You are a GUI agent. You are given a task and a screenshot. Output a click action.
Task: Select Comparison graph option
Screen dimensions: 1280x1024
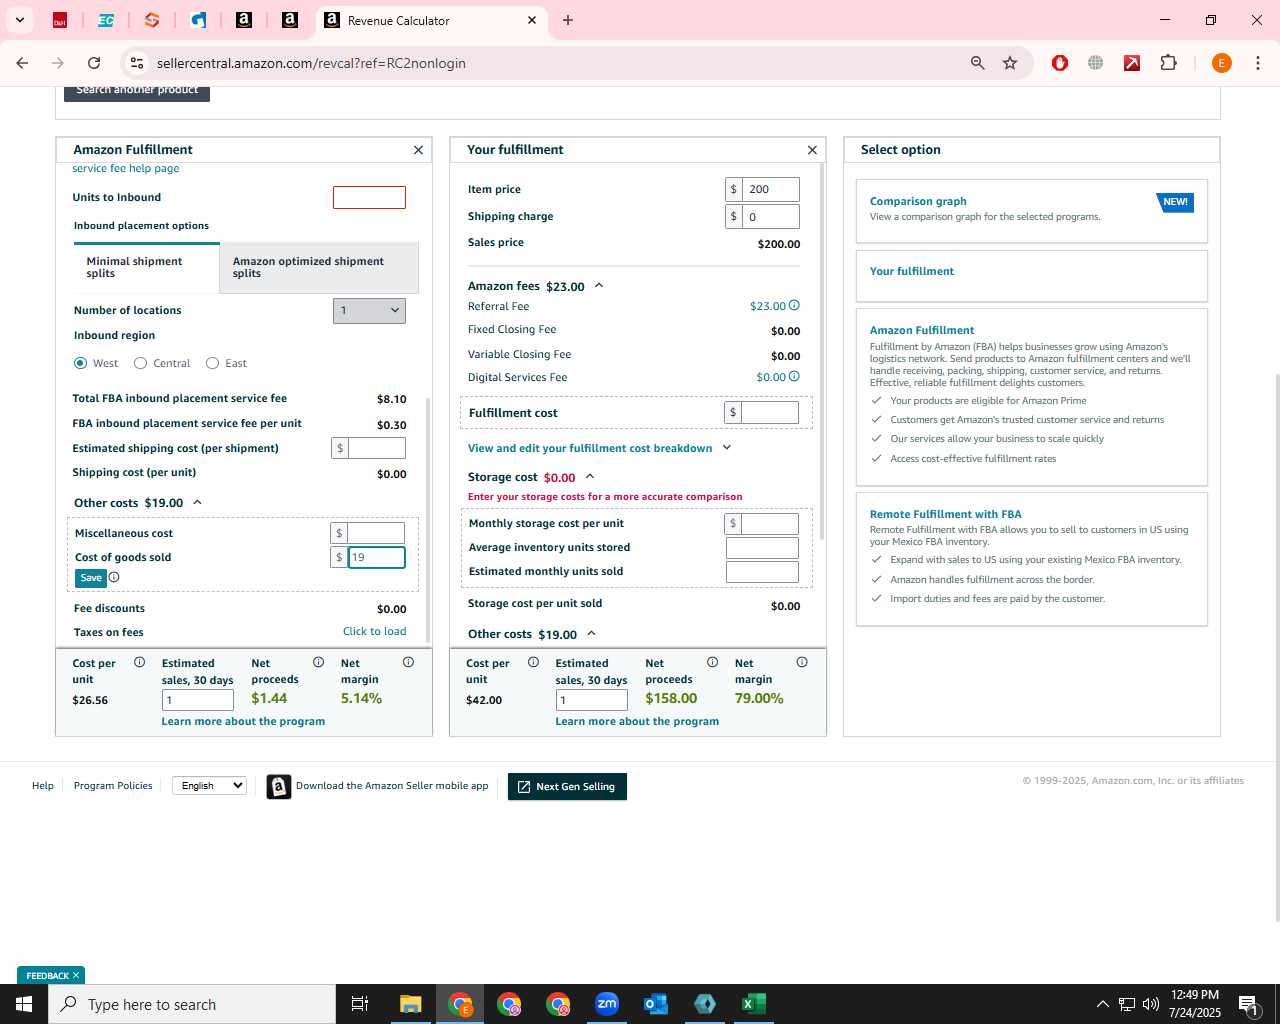pyautogui.click(x=1032, y=211)
